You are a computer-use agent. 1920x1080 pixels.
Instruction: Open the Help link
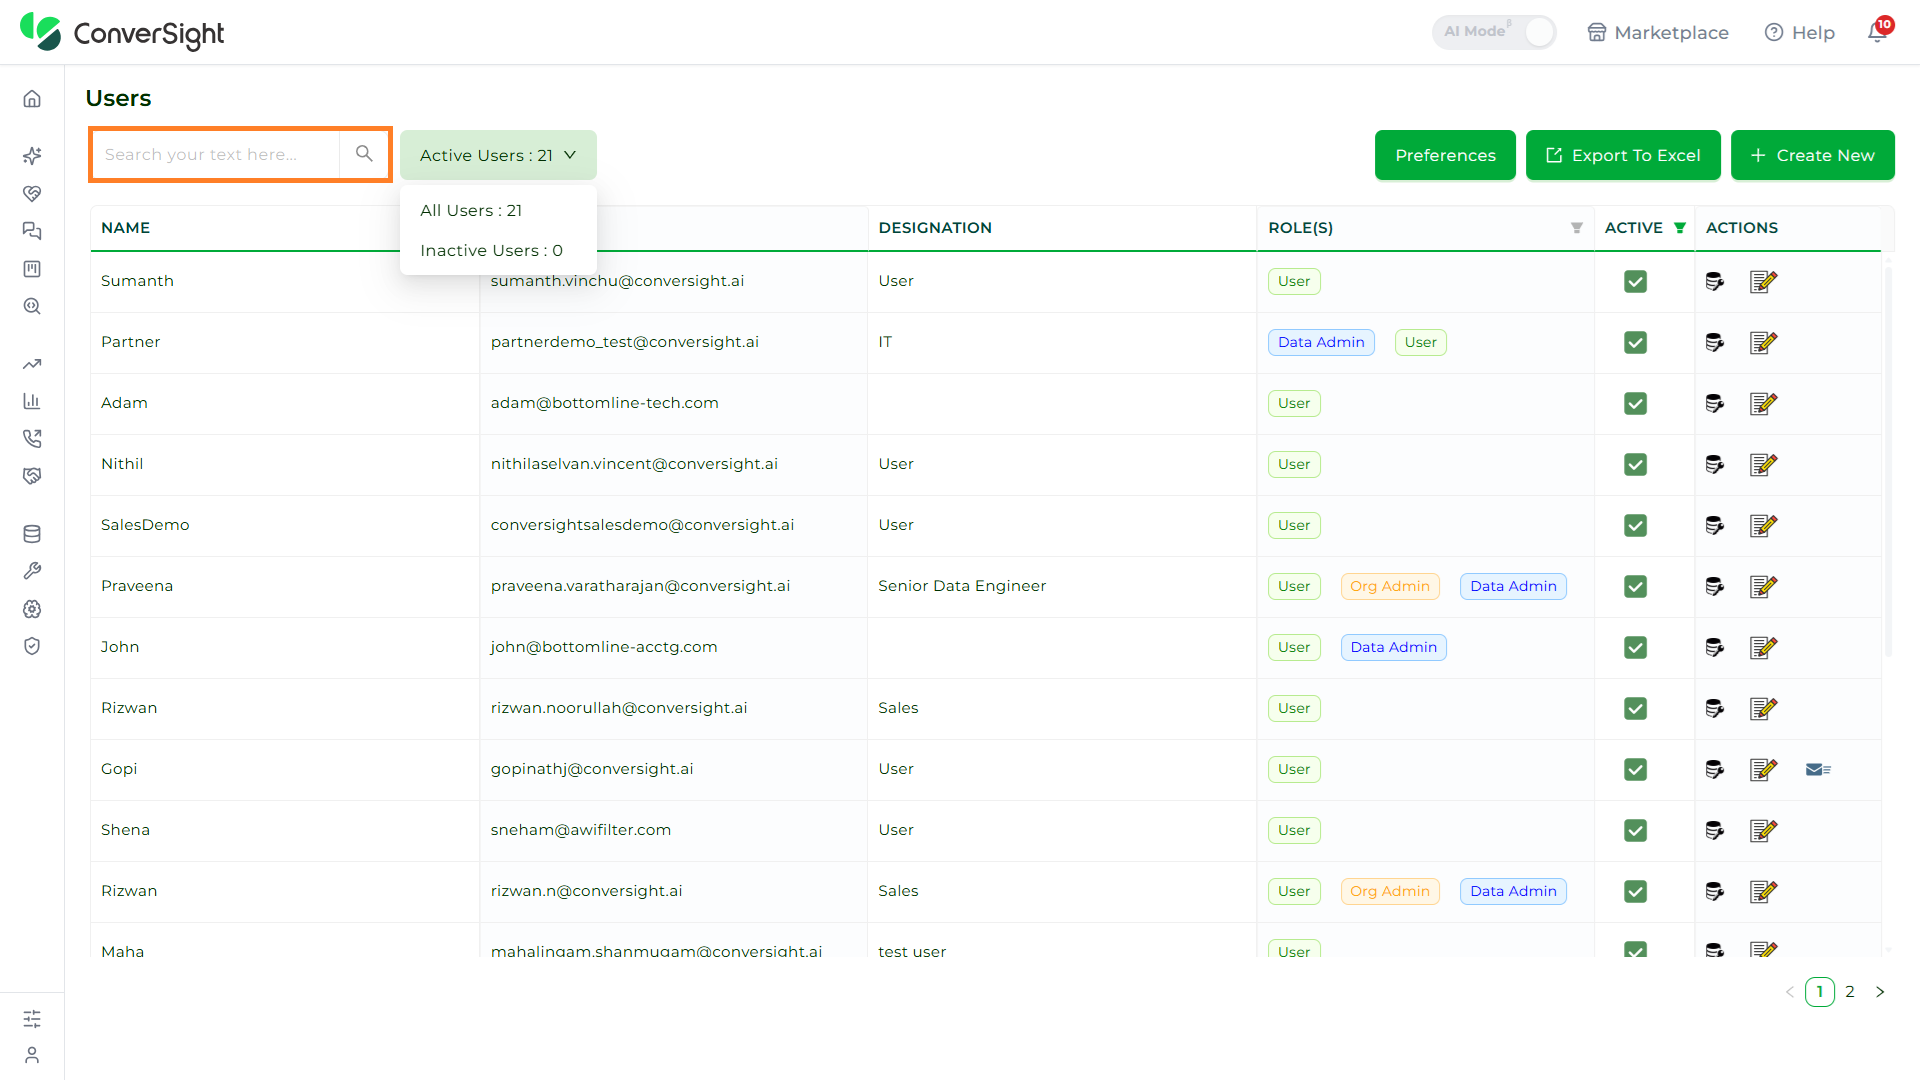click(x=1800, y=32)
